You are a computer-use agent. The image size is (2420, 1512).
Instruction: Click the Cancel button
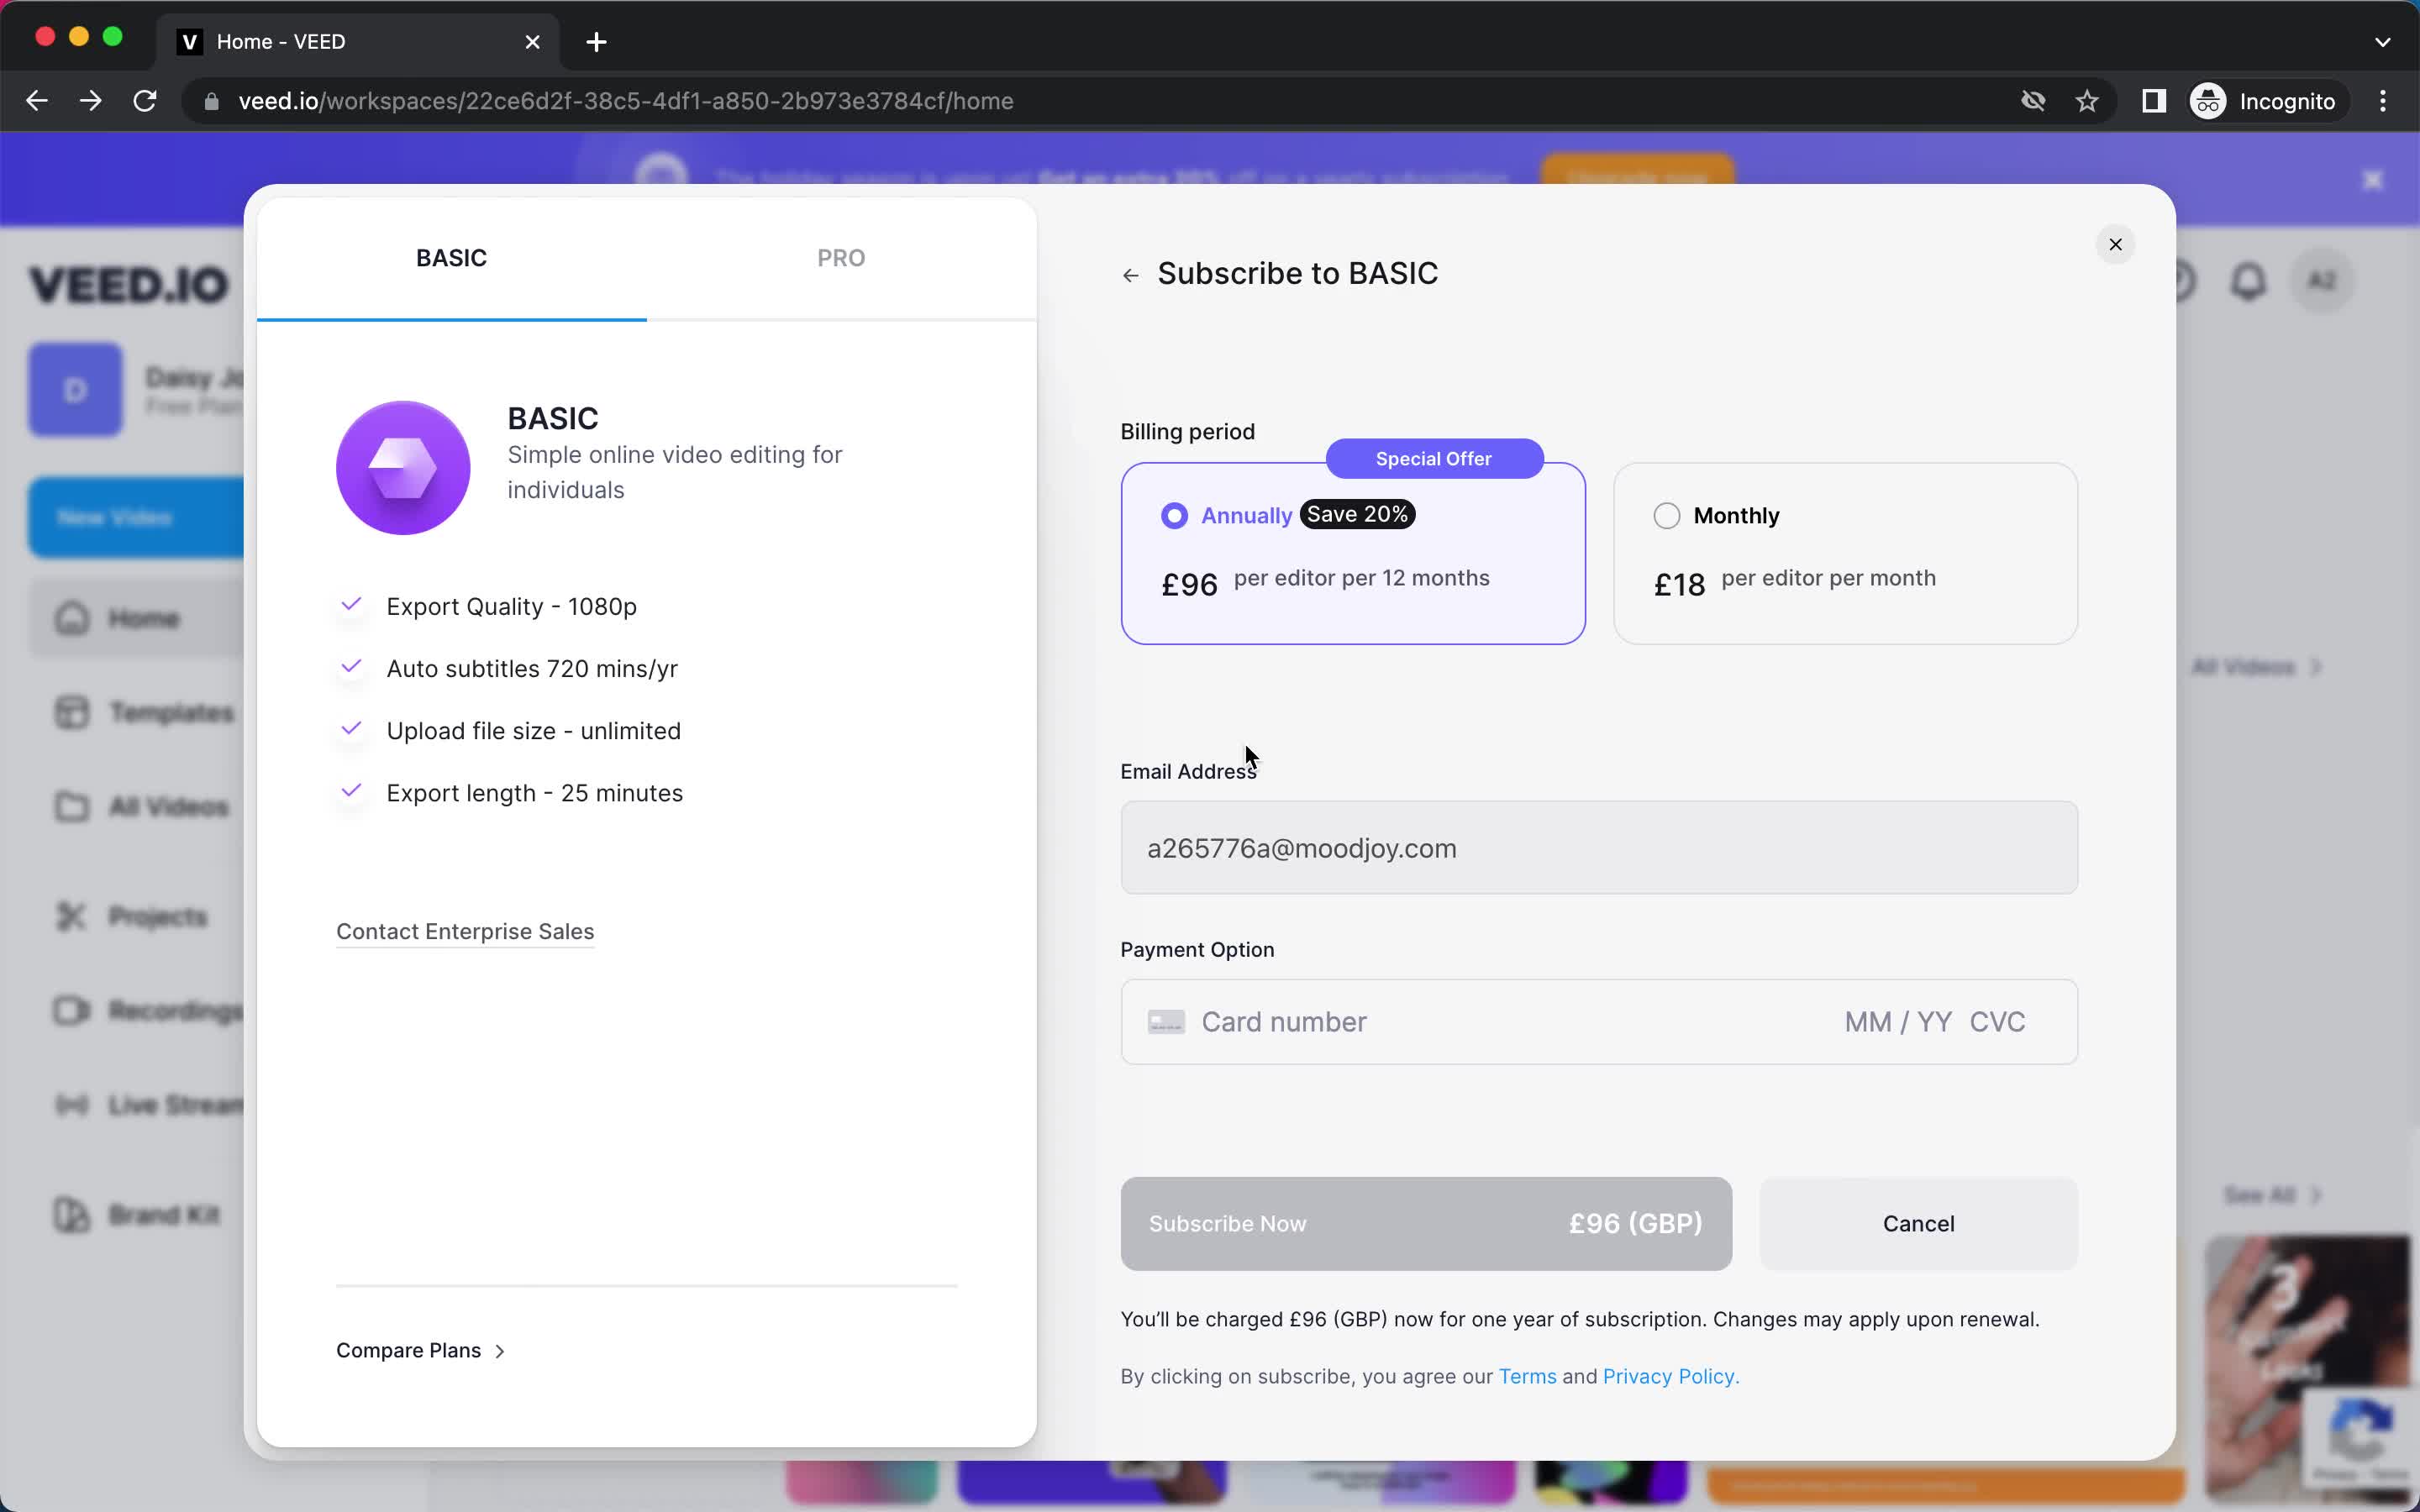tap(1918, 1223)
